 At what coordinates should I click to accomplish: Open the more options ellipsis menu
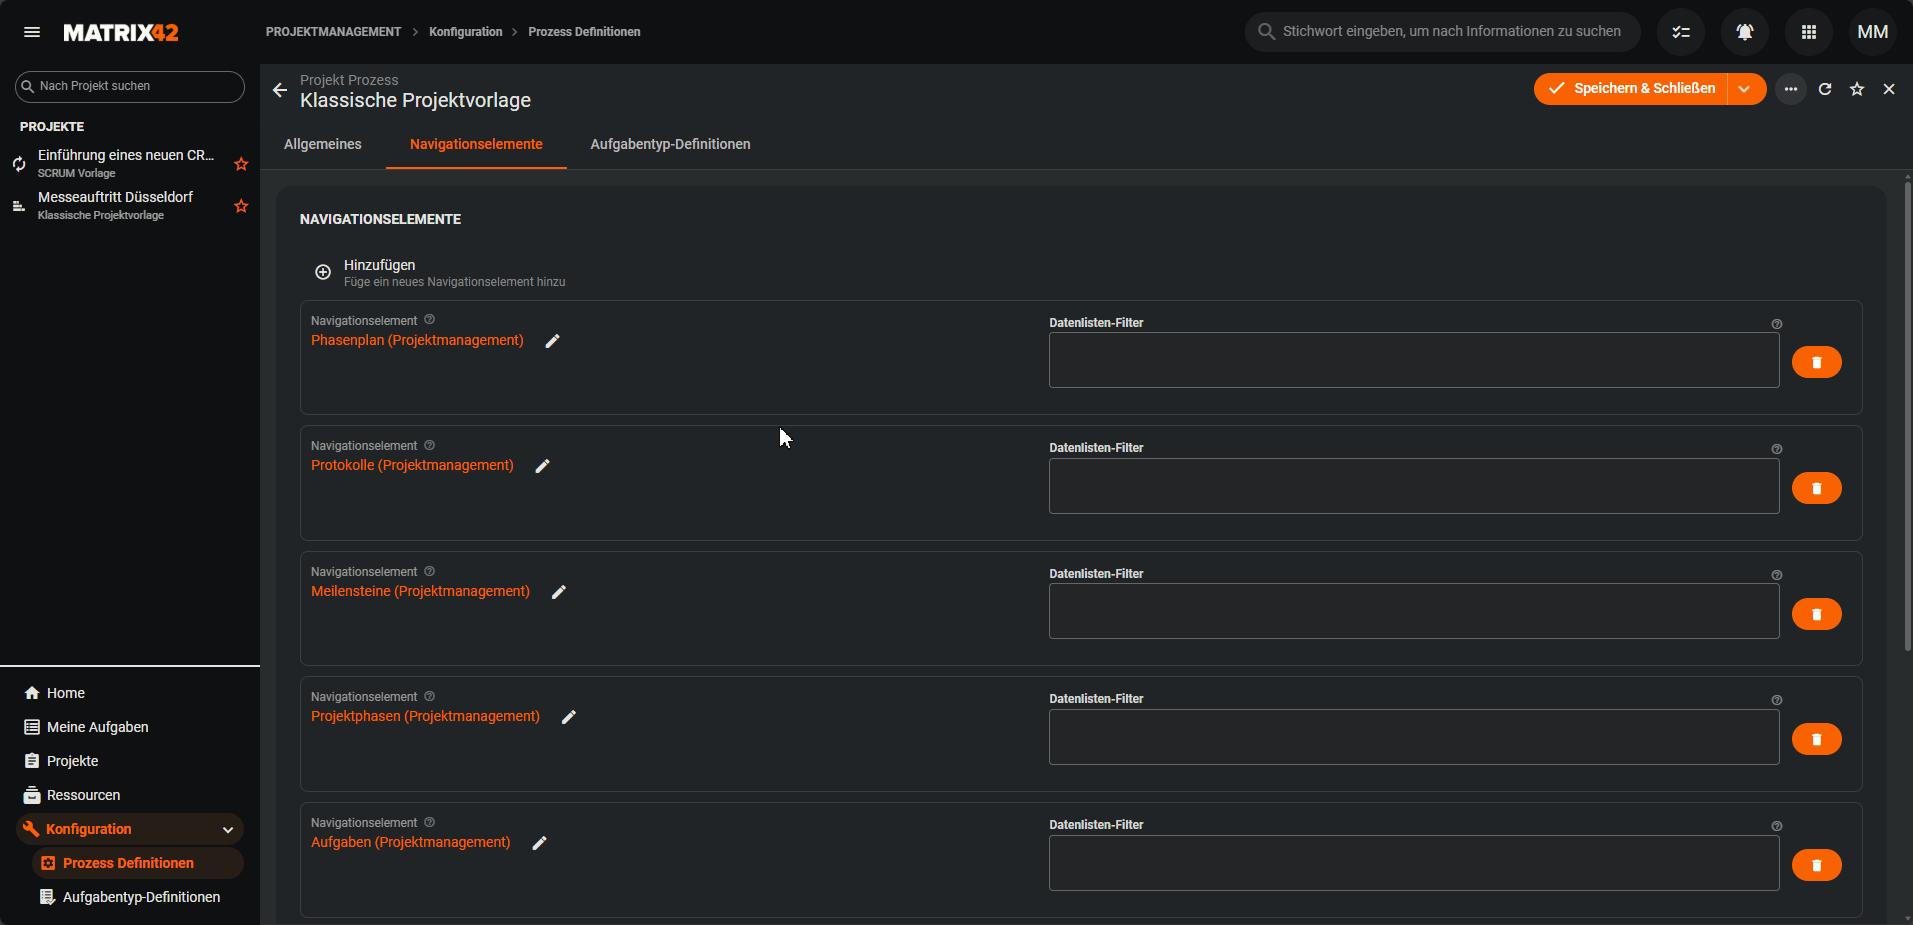coord(1790,89)
